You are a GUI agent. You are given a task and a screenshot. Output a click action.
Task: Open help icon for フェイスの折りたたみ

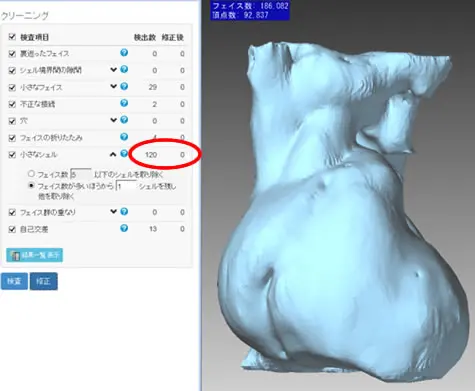[124, 137]
